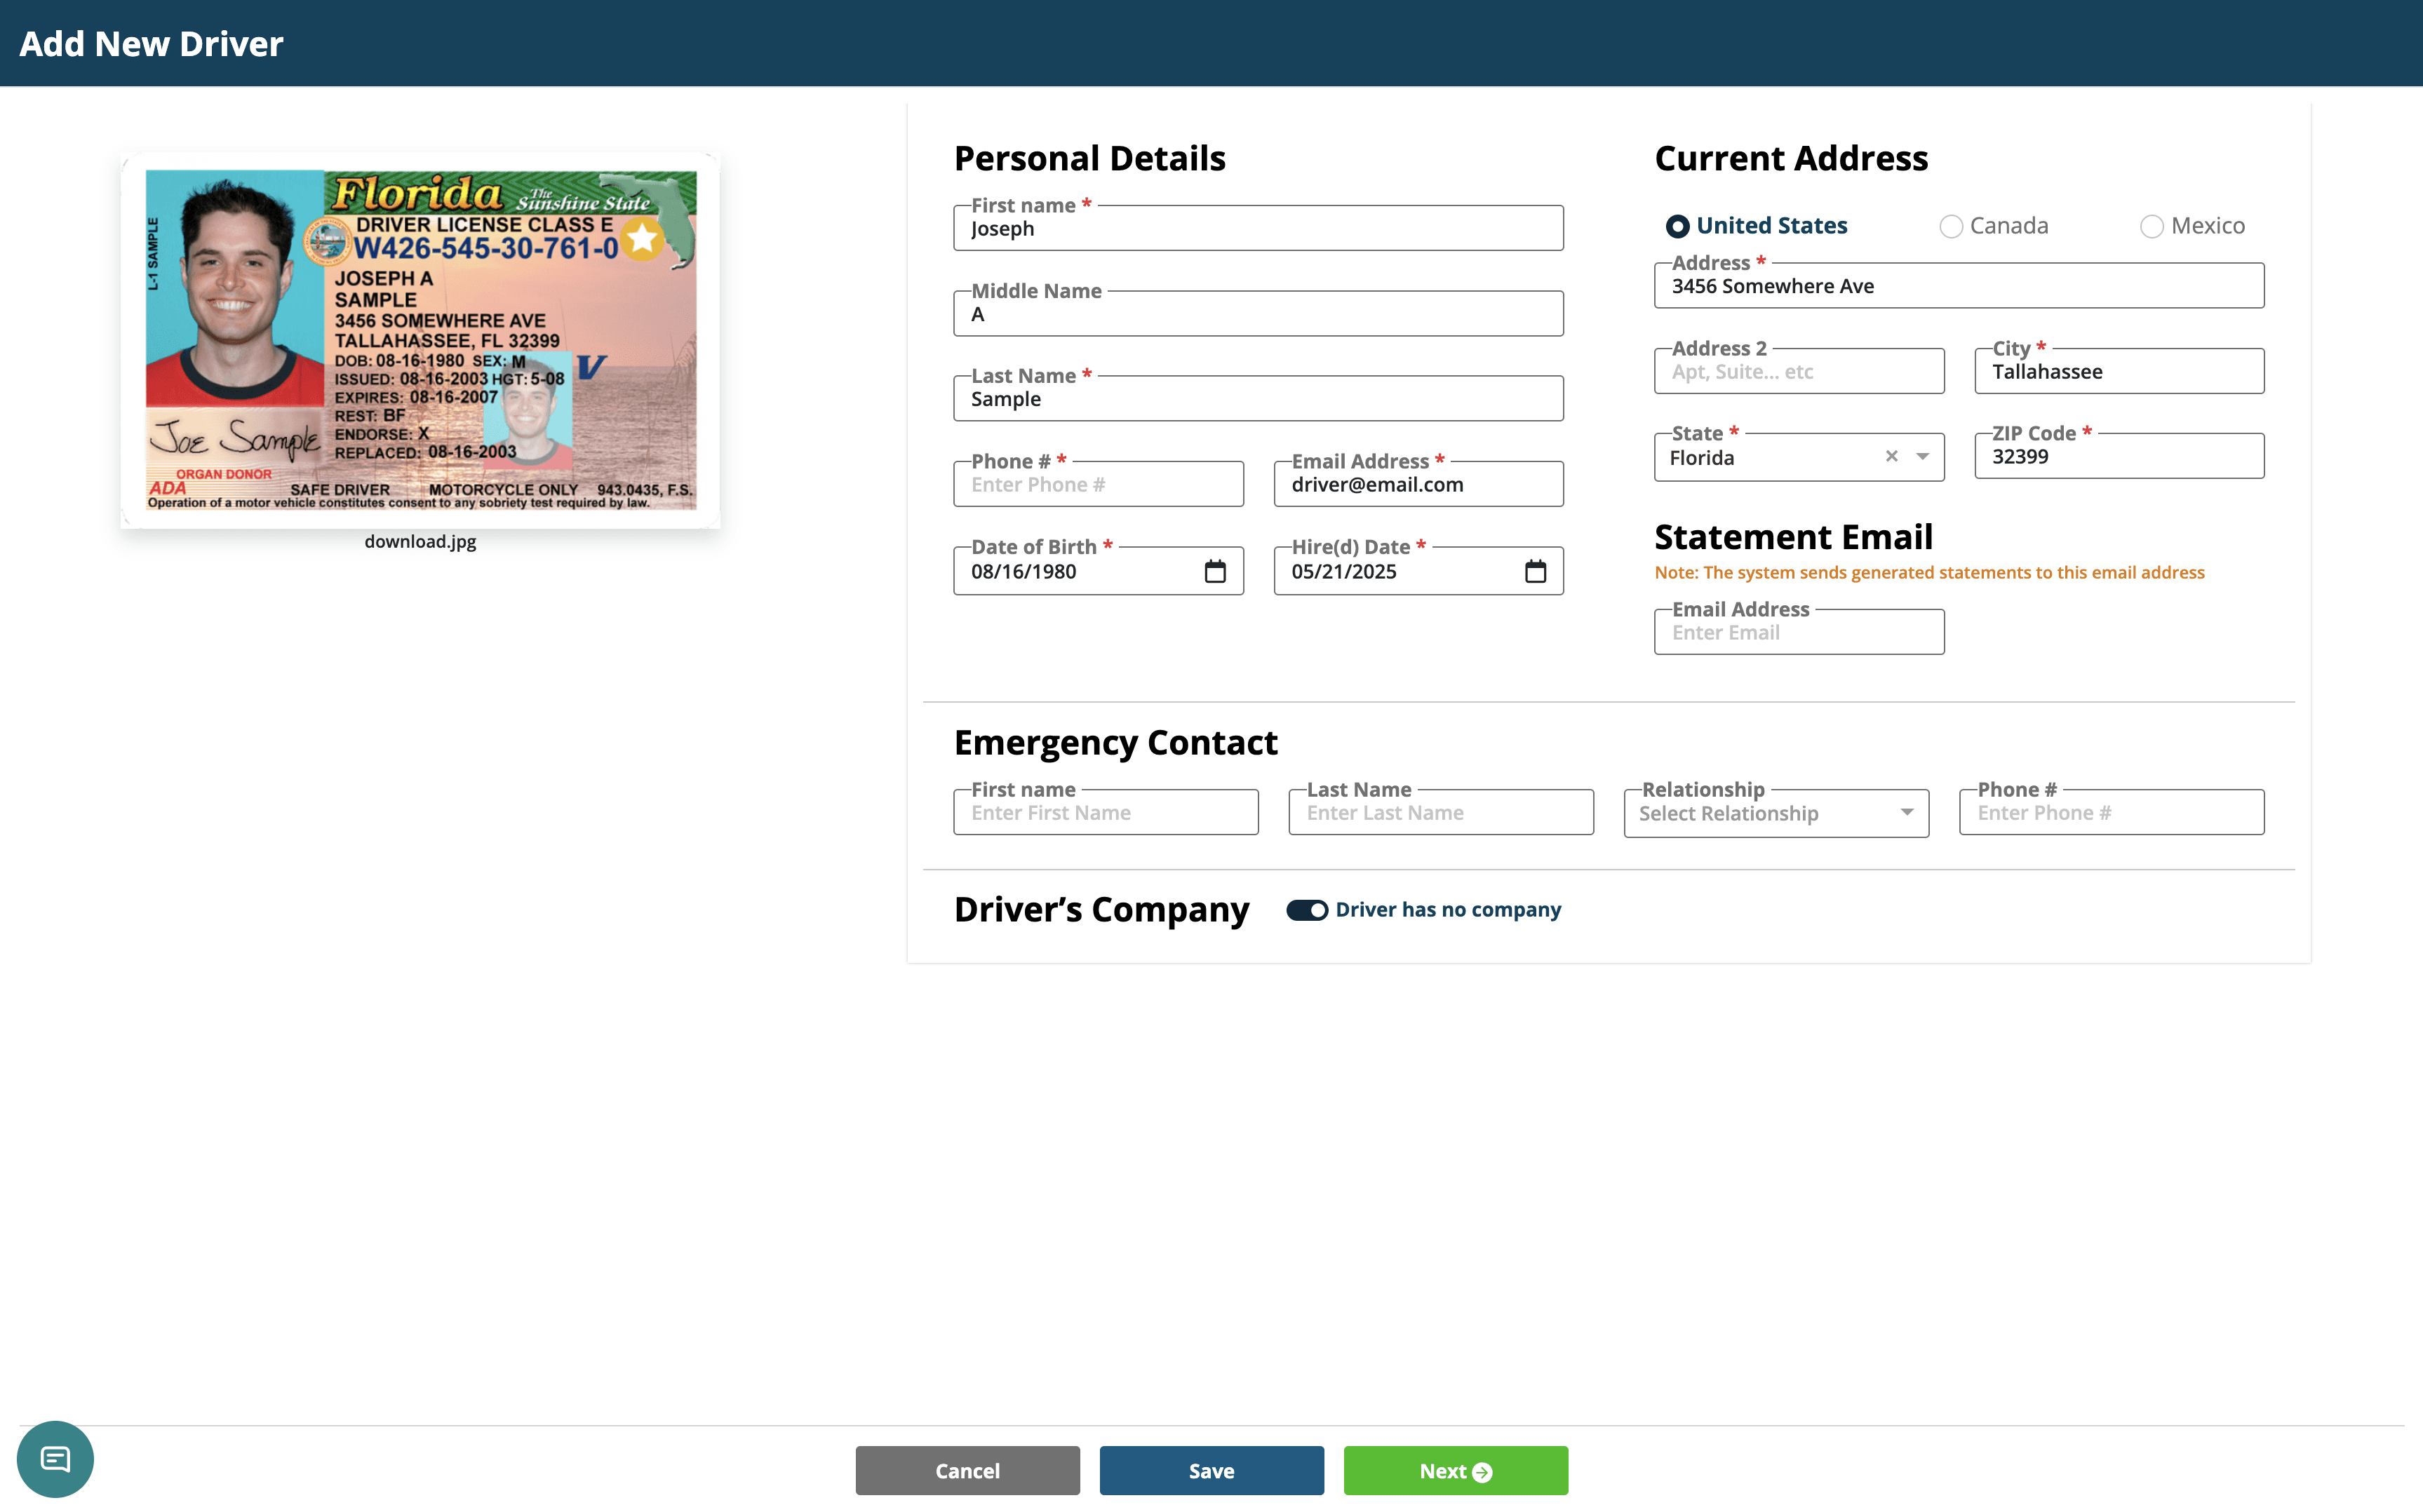Image resolution: width=2423 pixels, height=1512 pixels.
Task: Click the blue Save button
Action: (x=1211, y=1470)
